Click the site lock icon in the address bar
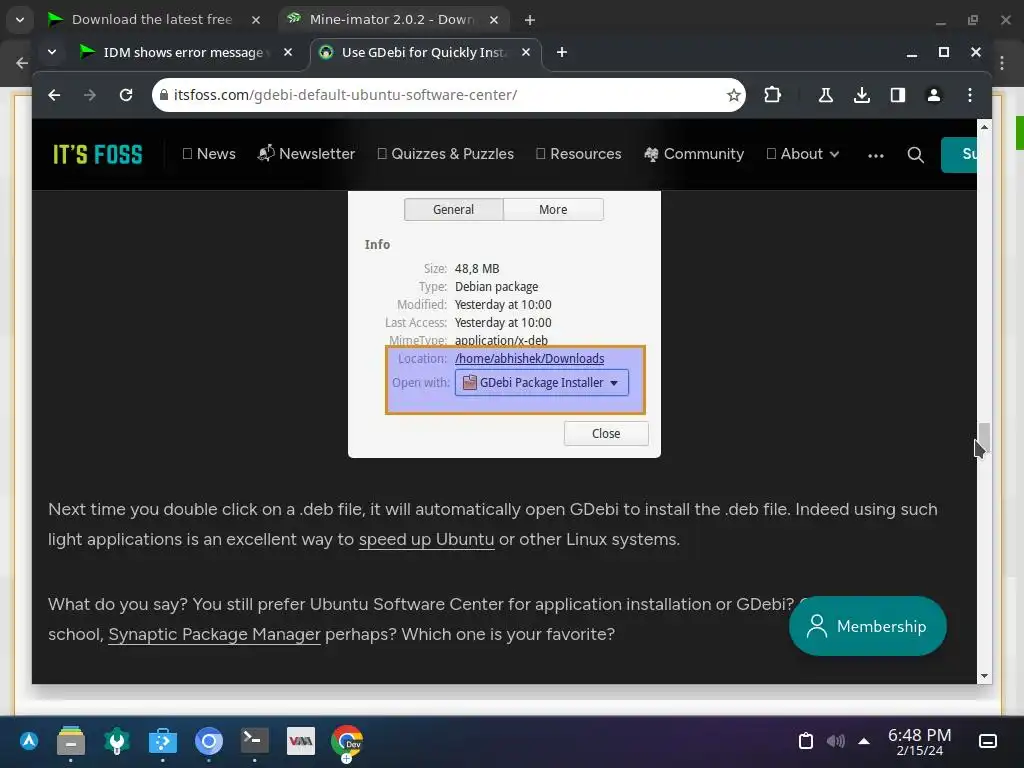The image size is (1024, 768). point(164,95)
